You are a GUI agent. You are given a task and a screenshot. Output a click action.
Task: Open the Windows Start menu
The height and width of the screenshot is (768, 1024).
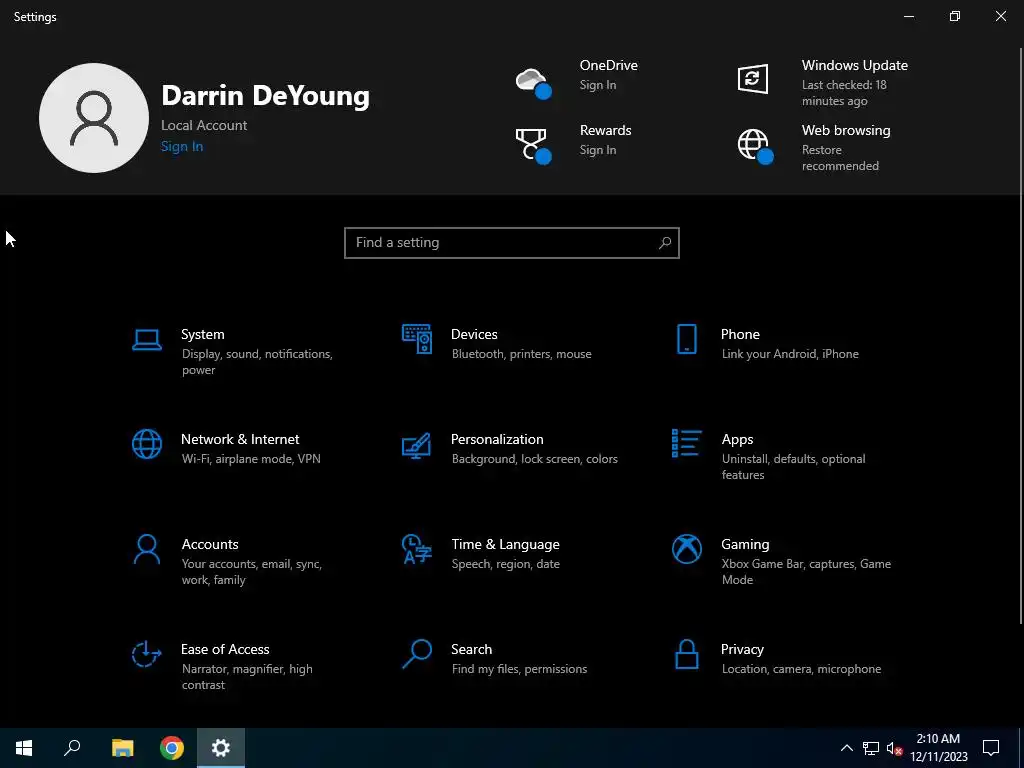[24, 748]
